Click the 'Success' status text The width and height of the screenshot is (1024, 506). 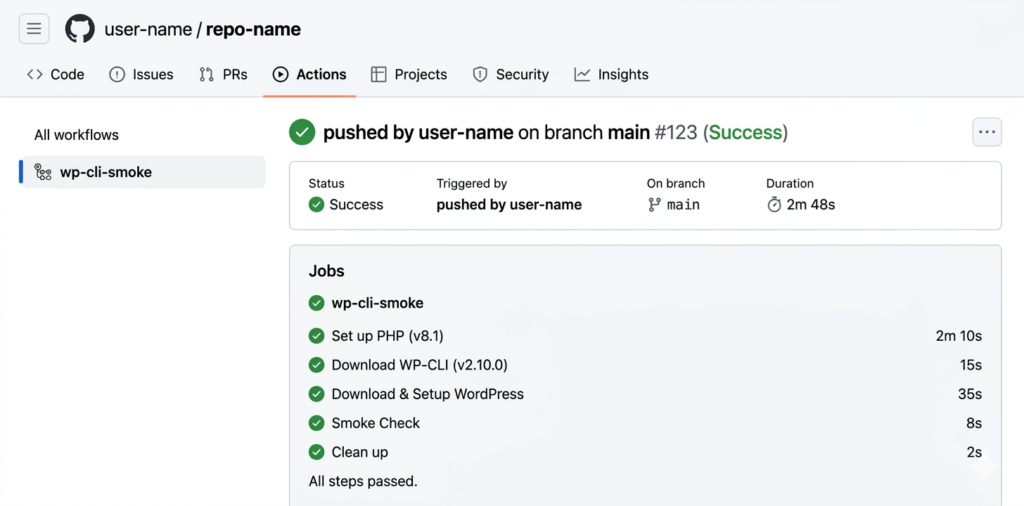(356, 205)
